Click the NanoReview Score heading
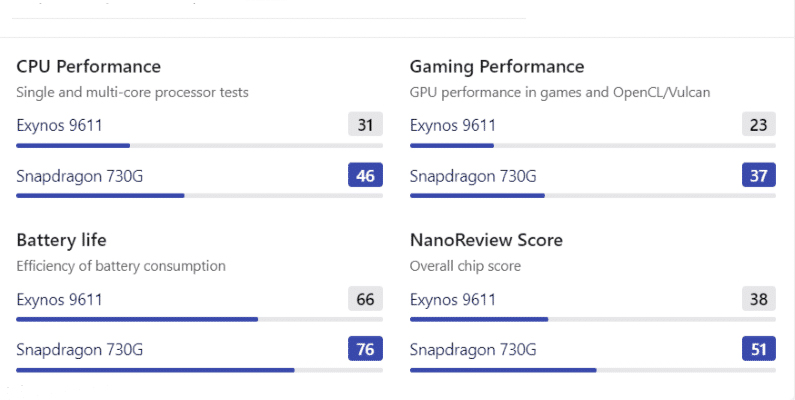This screenshot has height=400, width=795. pyautogui.click(x=486, y=240)
